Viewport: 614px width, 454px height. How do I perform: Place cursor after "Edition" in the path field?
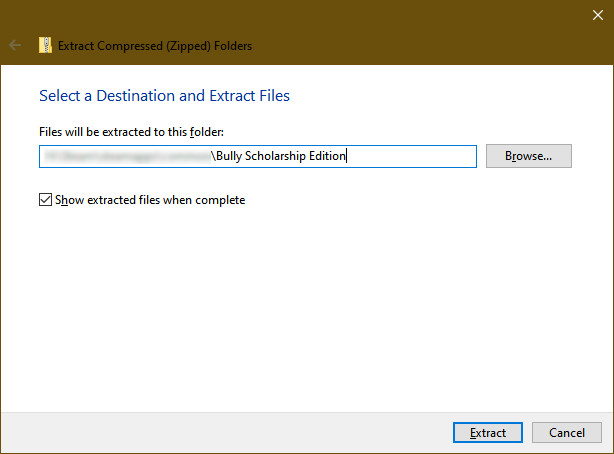pyautogui.click(x=346, y=156)
